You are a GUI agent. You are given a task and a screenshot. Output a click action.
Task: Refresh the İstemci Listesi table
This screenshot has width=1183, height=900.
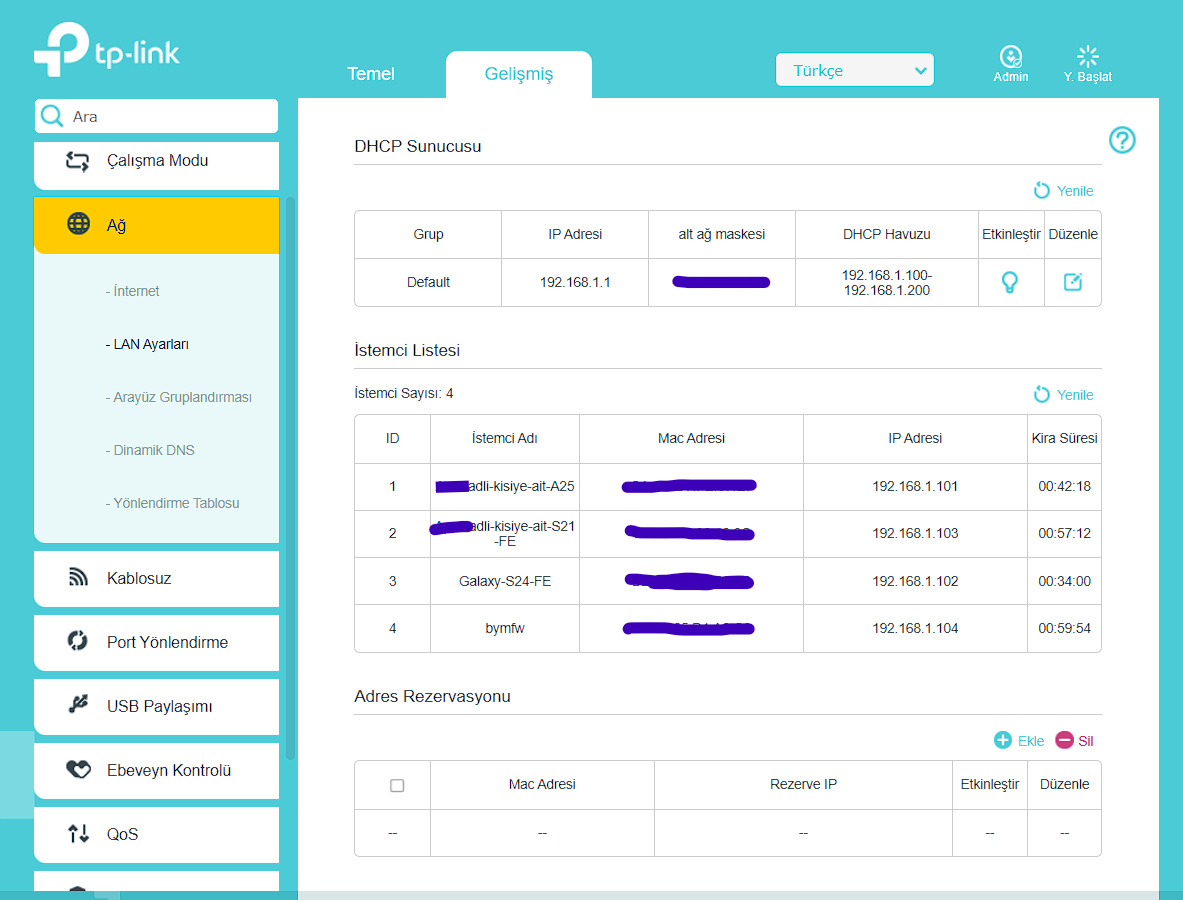click(1063, 395)
